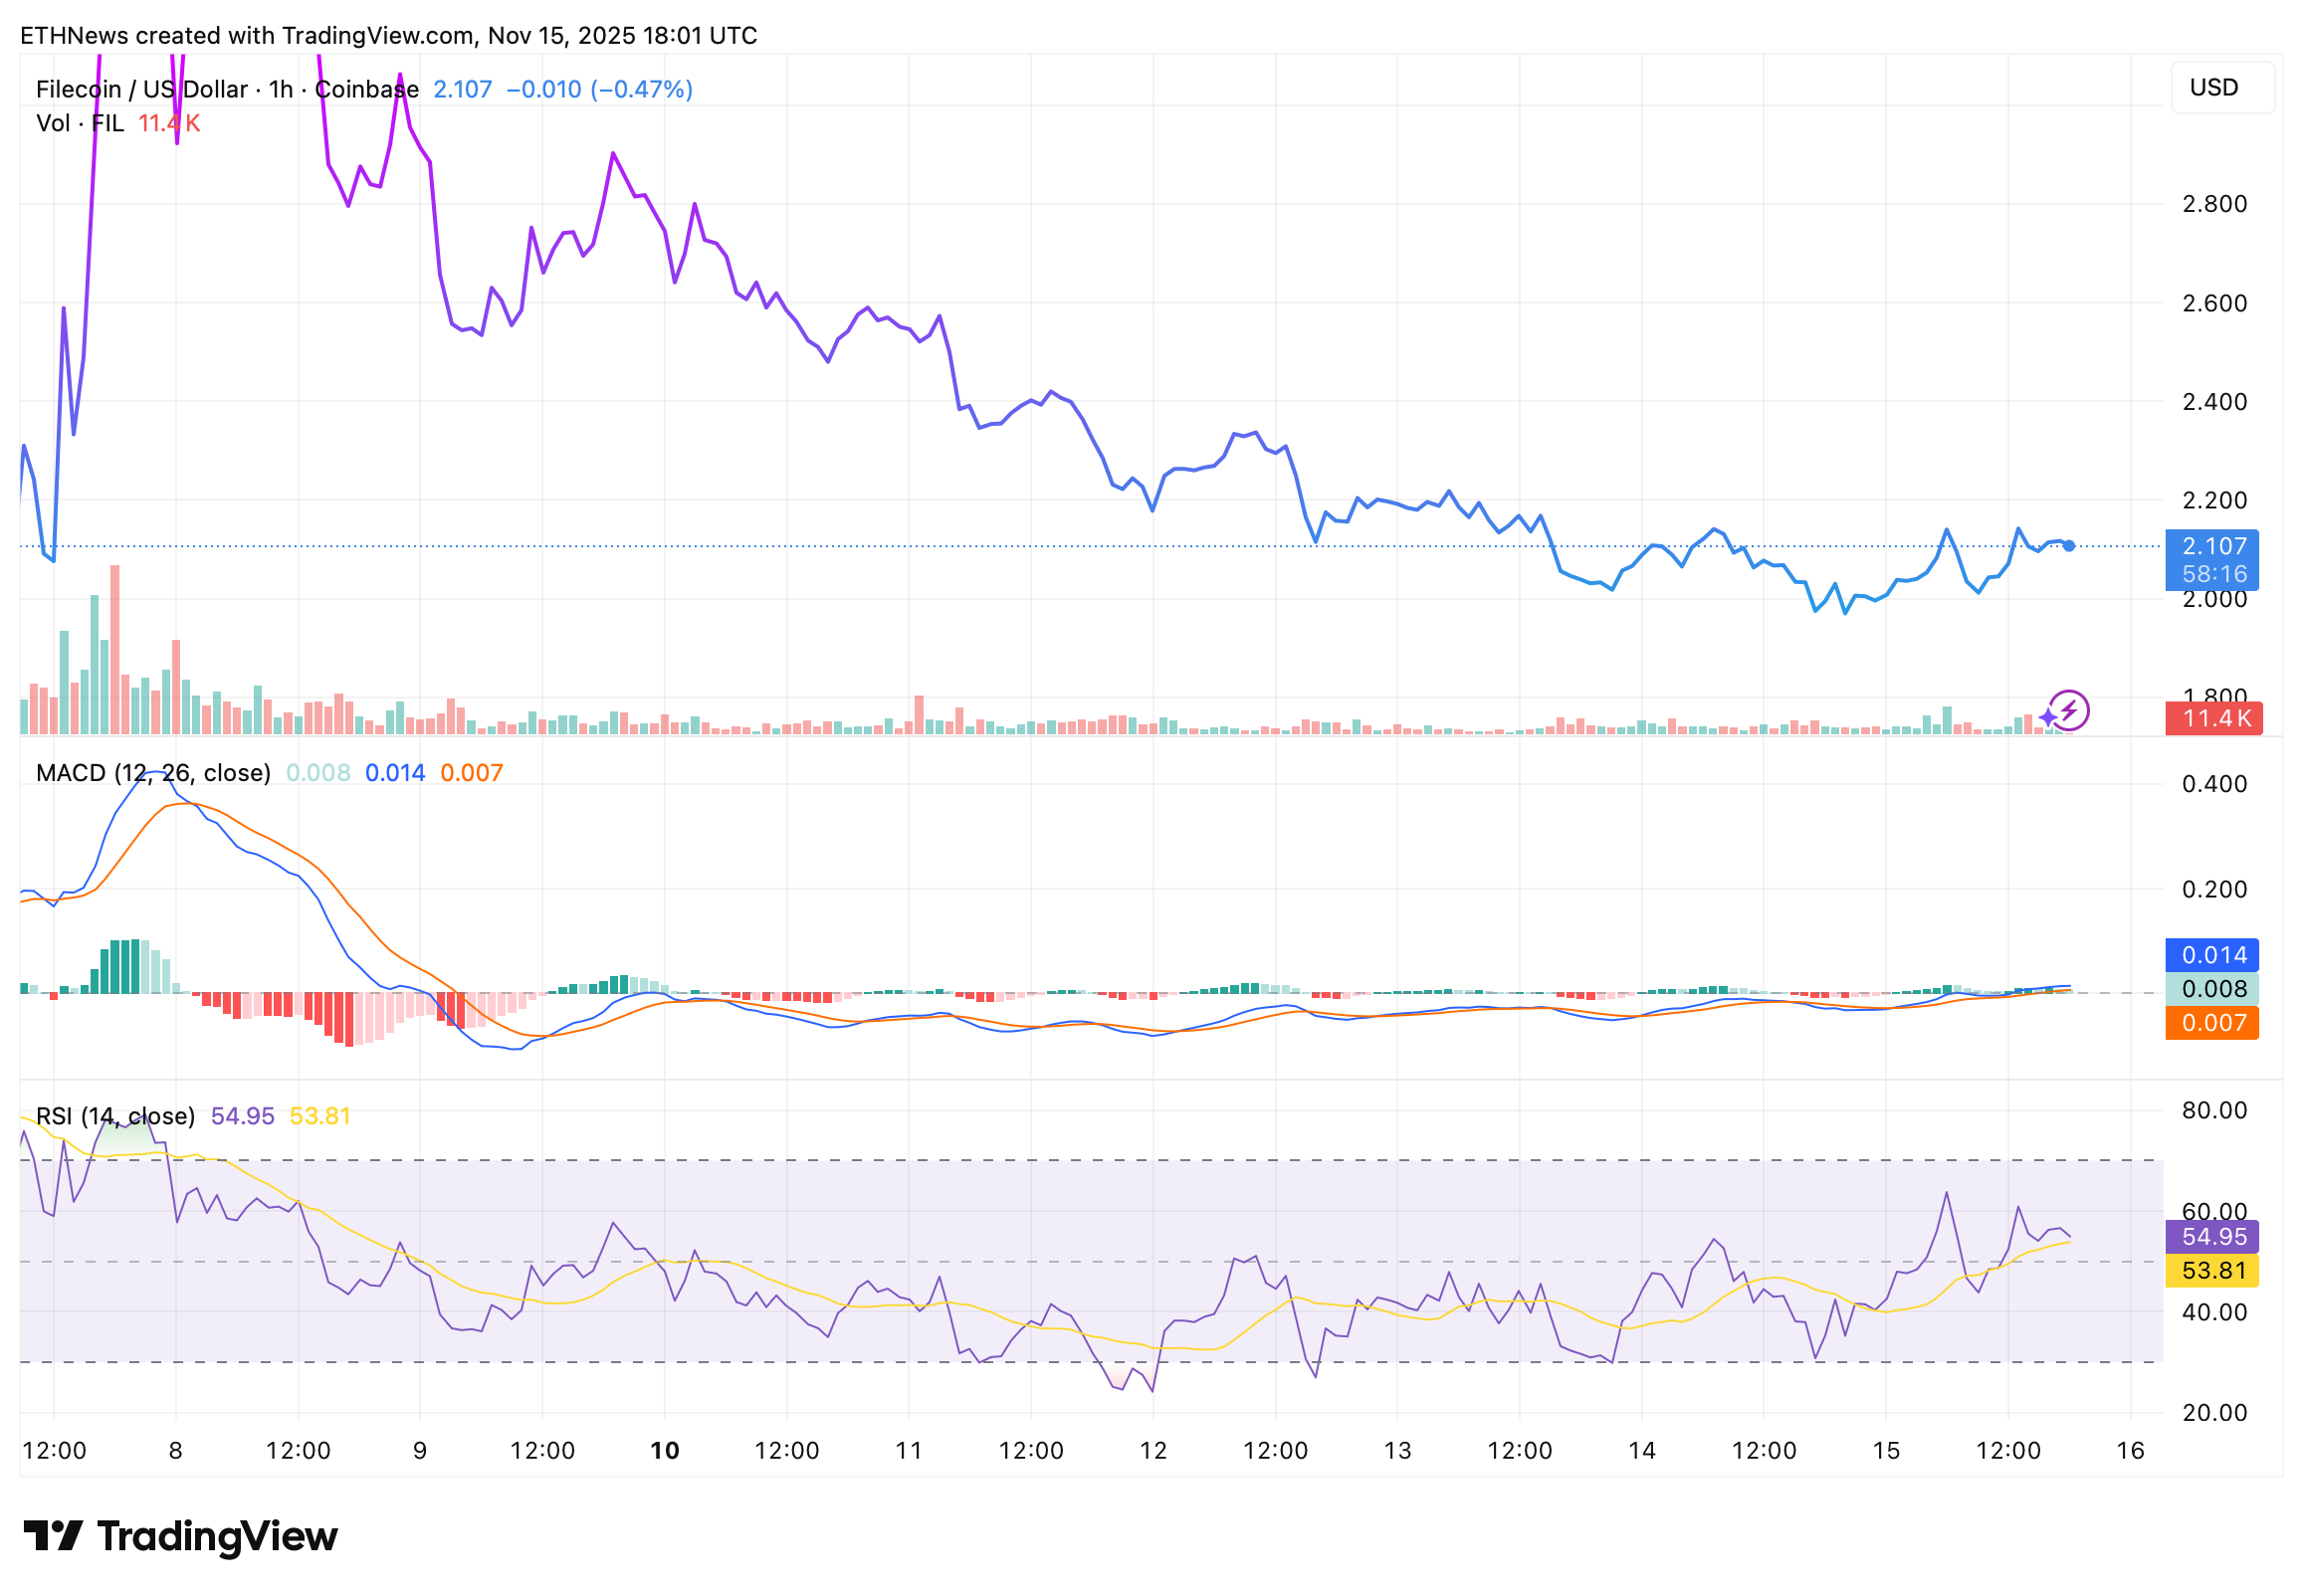Click the green 0.008 histogram value tag
This screenshot has height=1596, width=2303.
[2211, 989]
